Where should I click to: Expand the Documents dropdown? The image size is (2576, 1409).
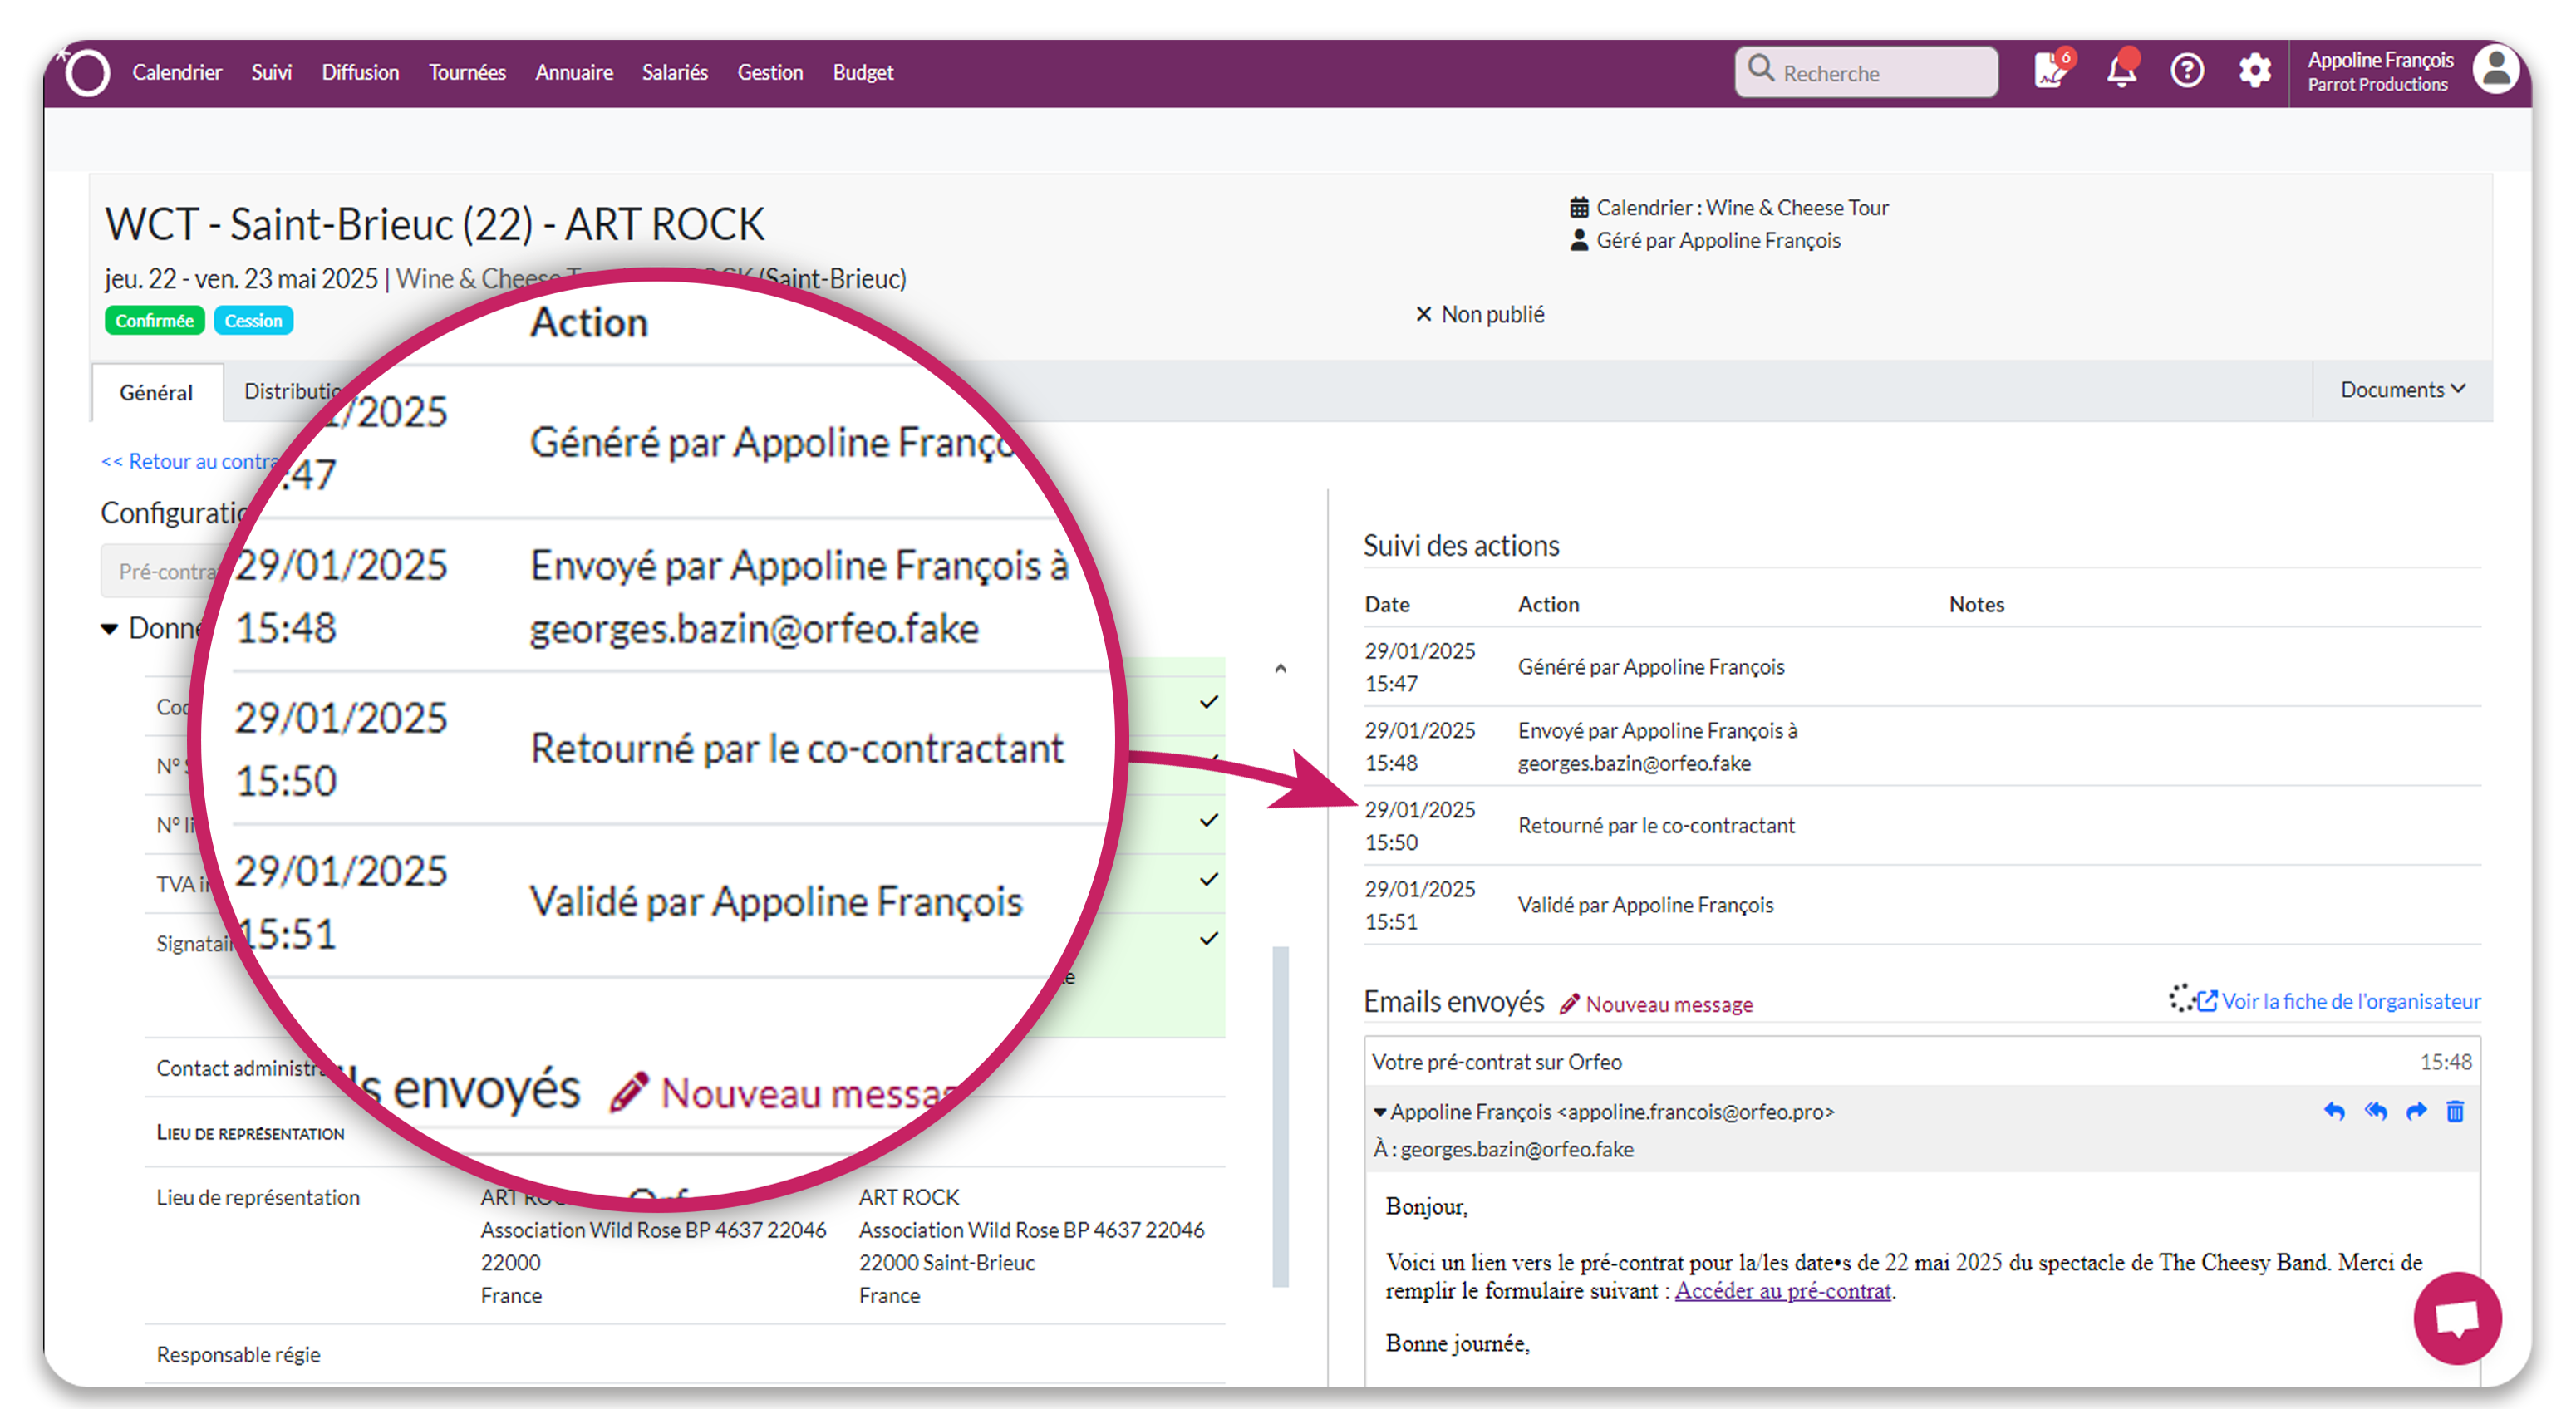2402,390
